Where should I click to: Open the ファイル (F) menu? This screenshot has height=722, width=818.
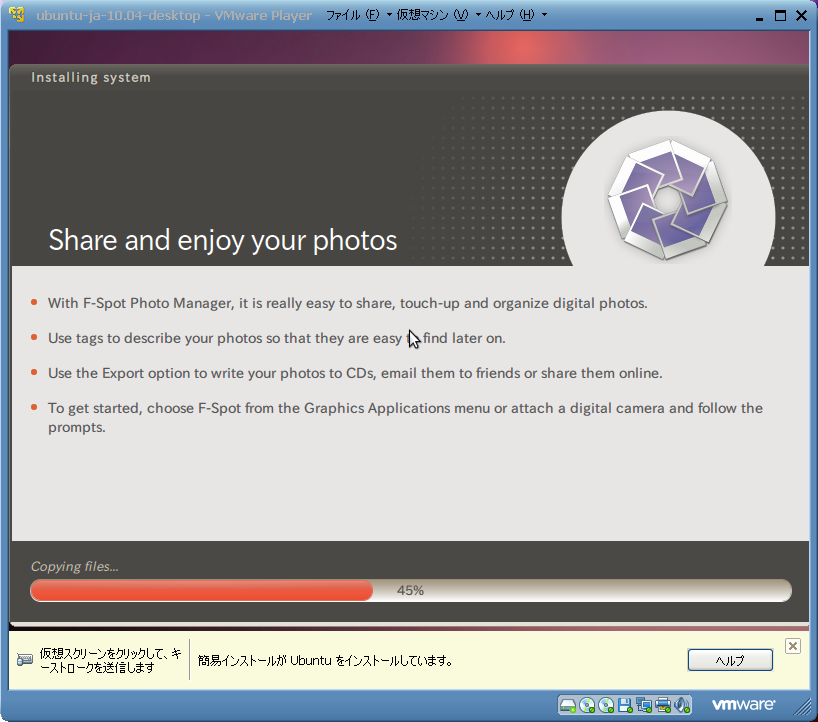click(x=358, y=15)
